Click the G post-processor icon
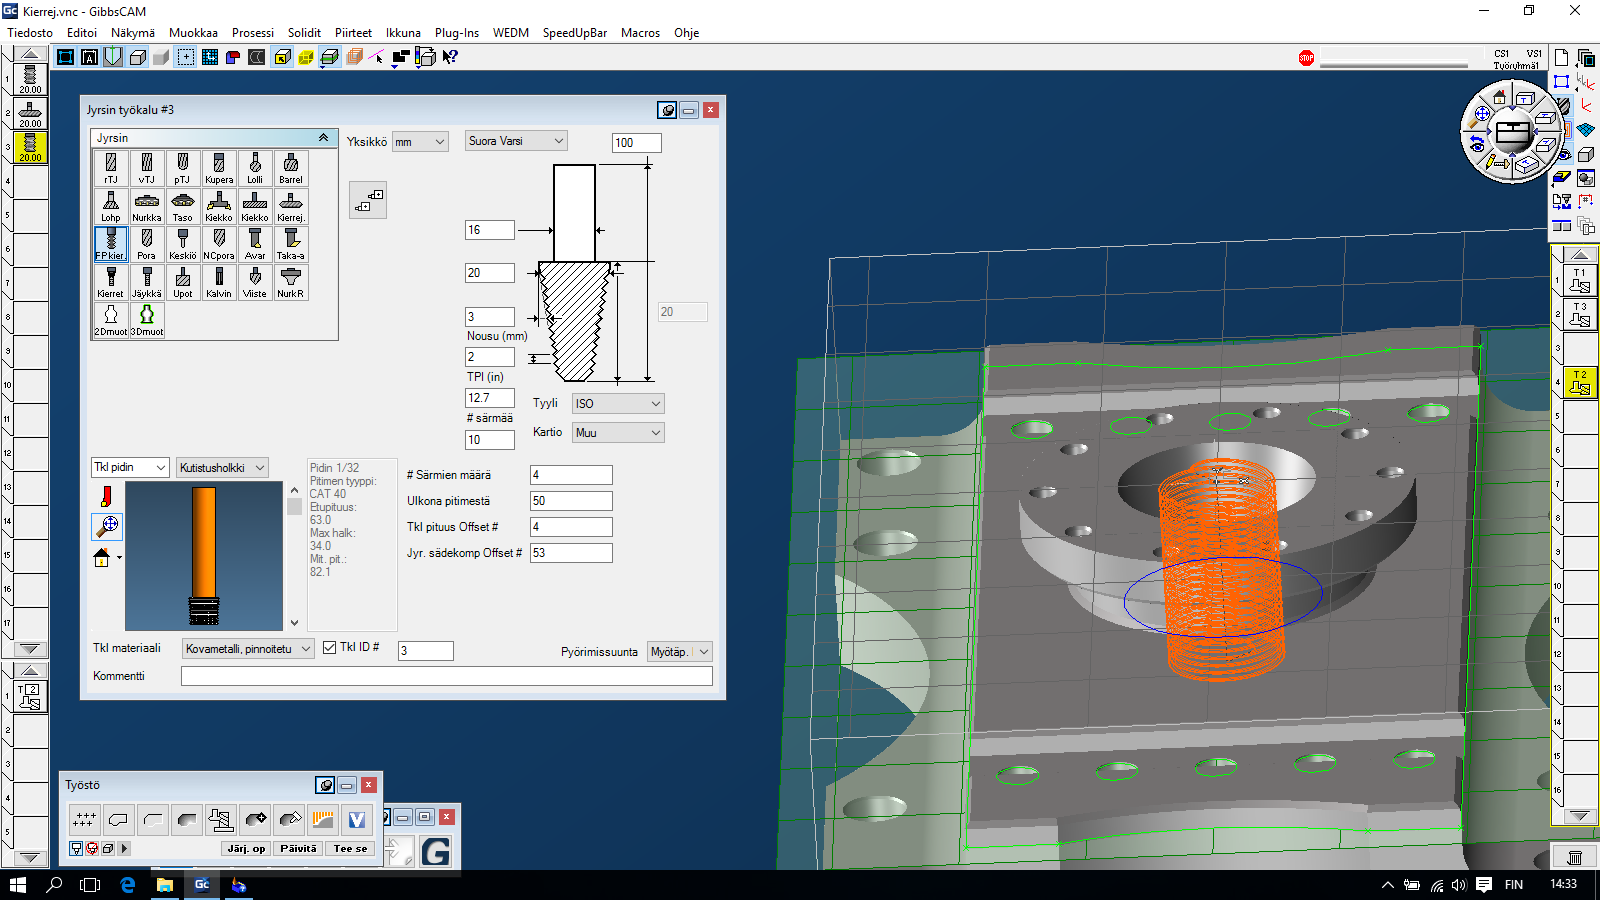Viewport: 1600px width, 900px height. point(435,851)
